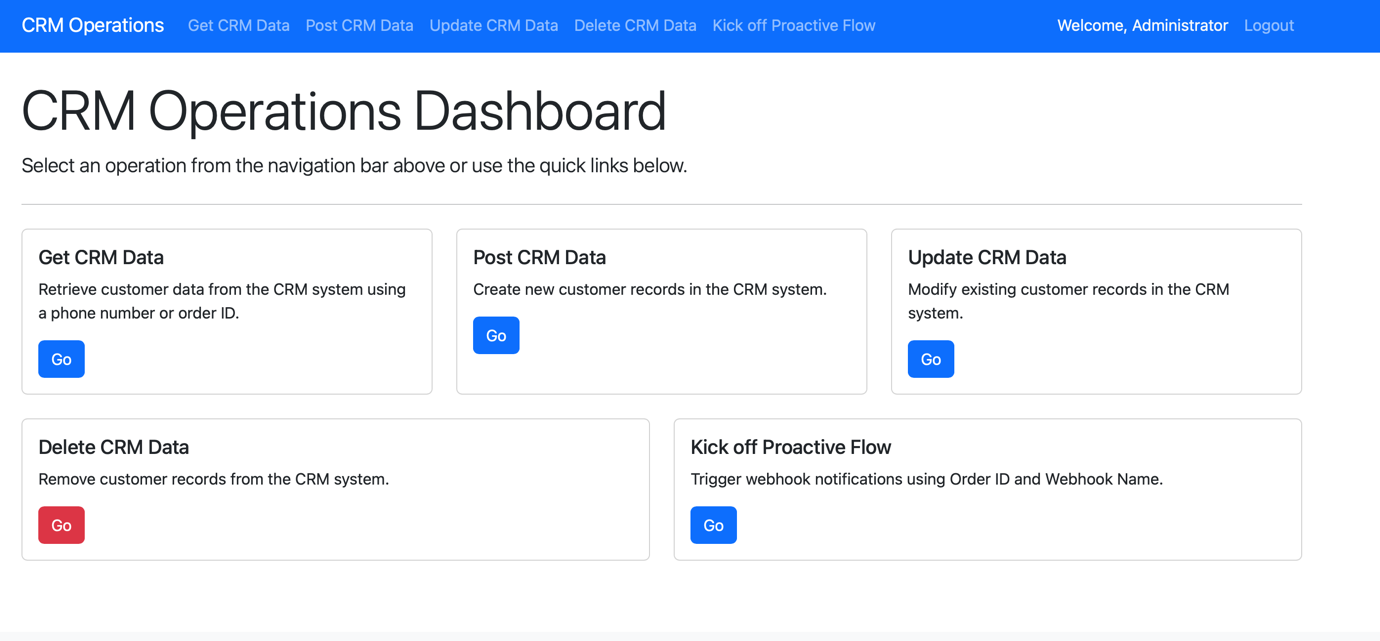Screen dimensions: 1380x641
Task: Go to Update CRM Data navbar link
Action: 493,26
